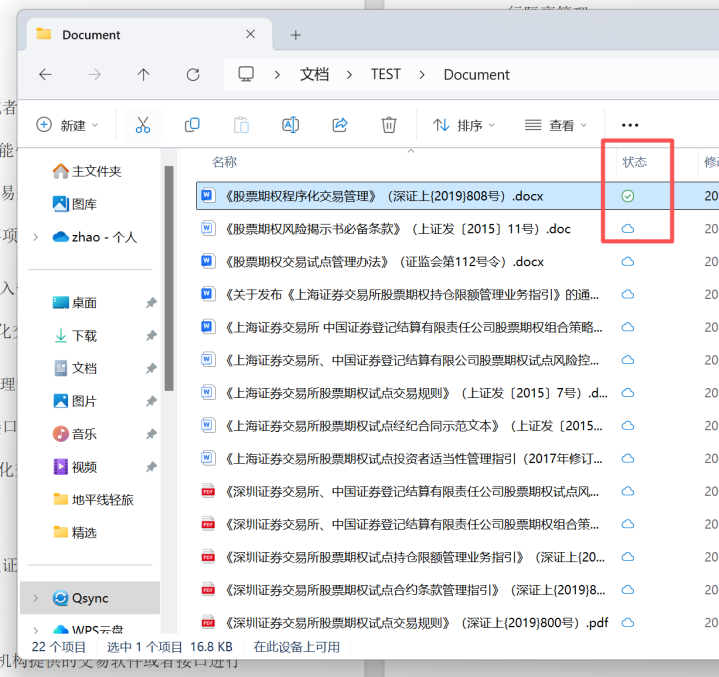Open 地平线轻旅 folder in sidebar
The image size is (719, 677).
point(93,499)
